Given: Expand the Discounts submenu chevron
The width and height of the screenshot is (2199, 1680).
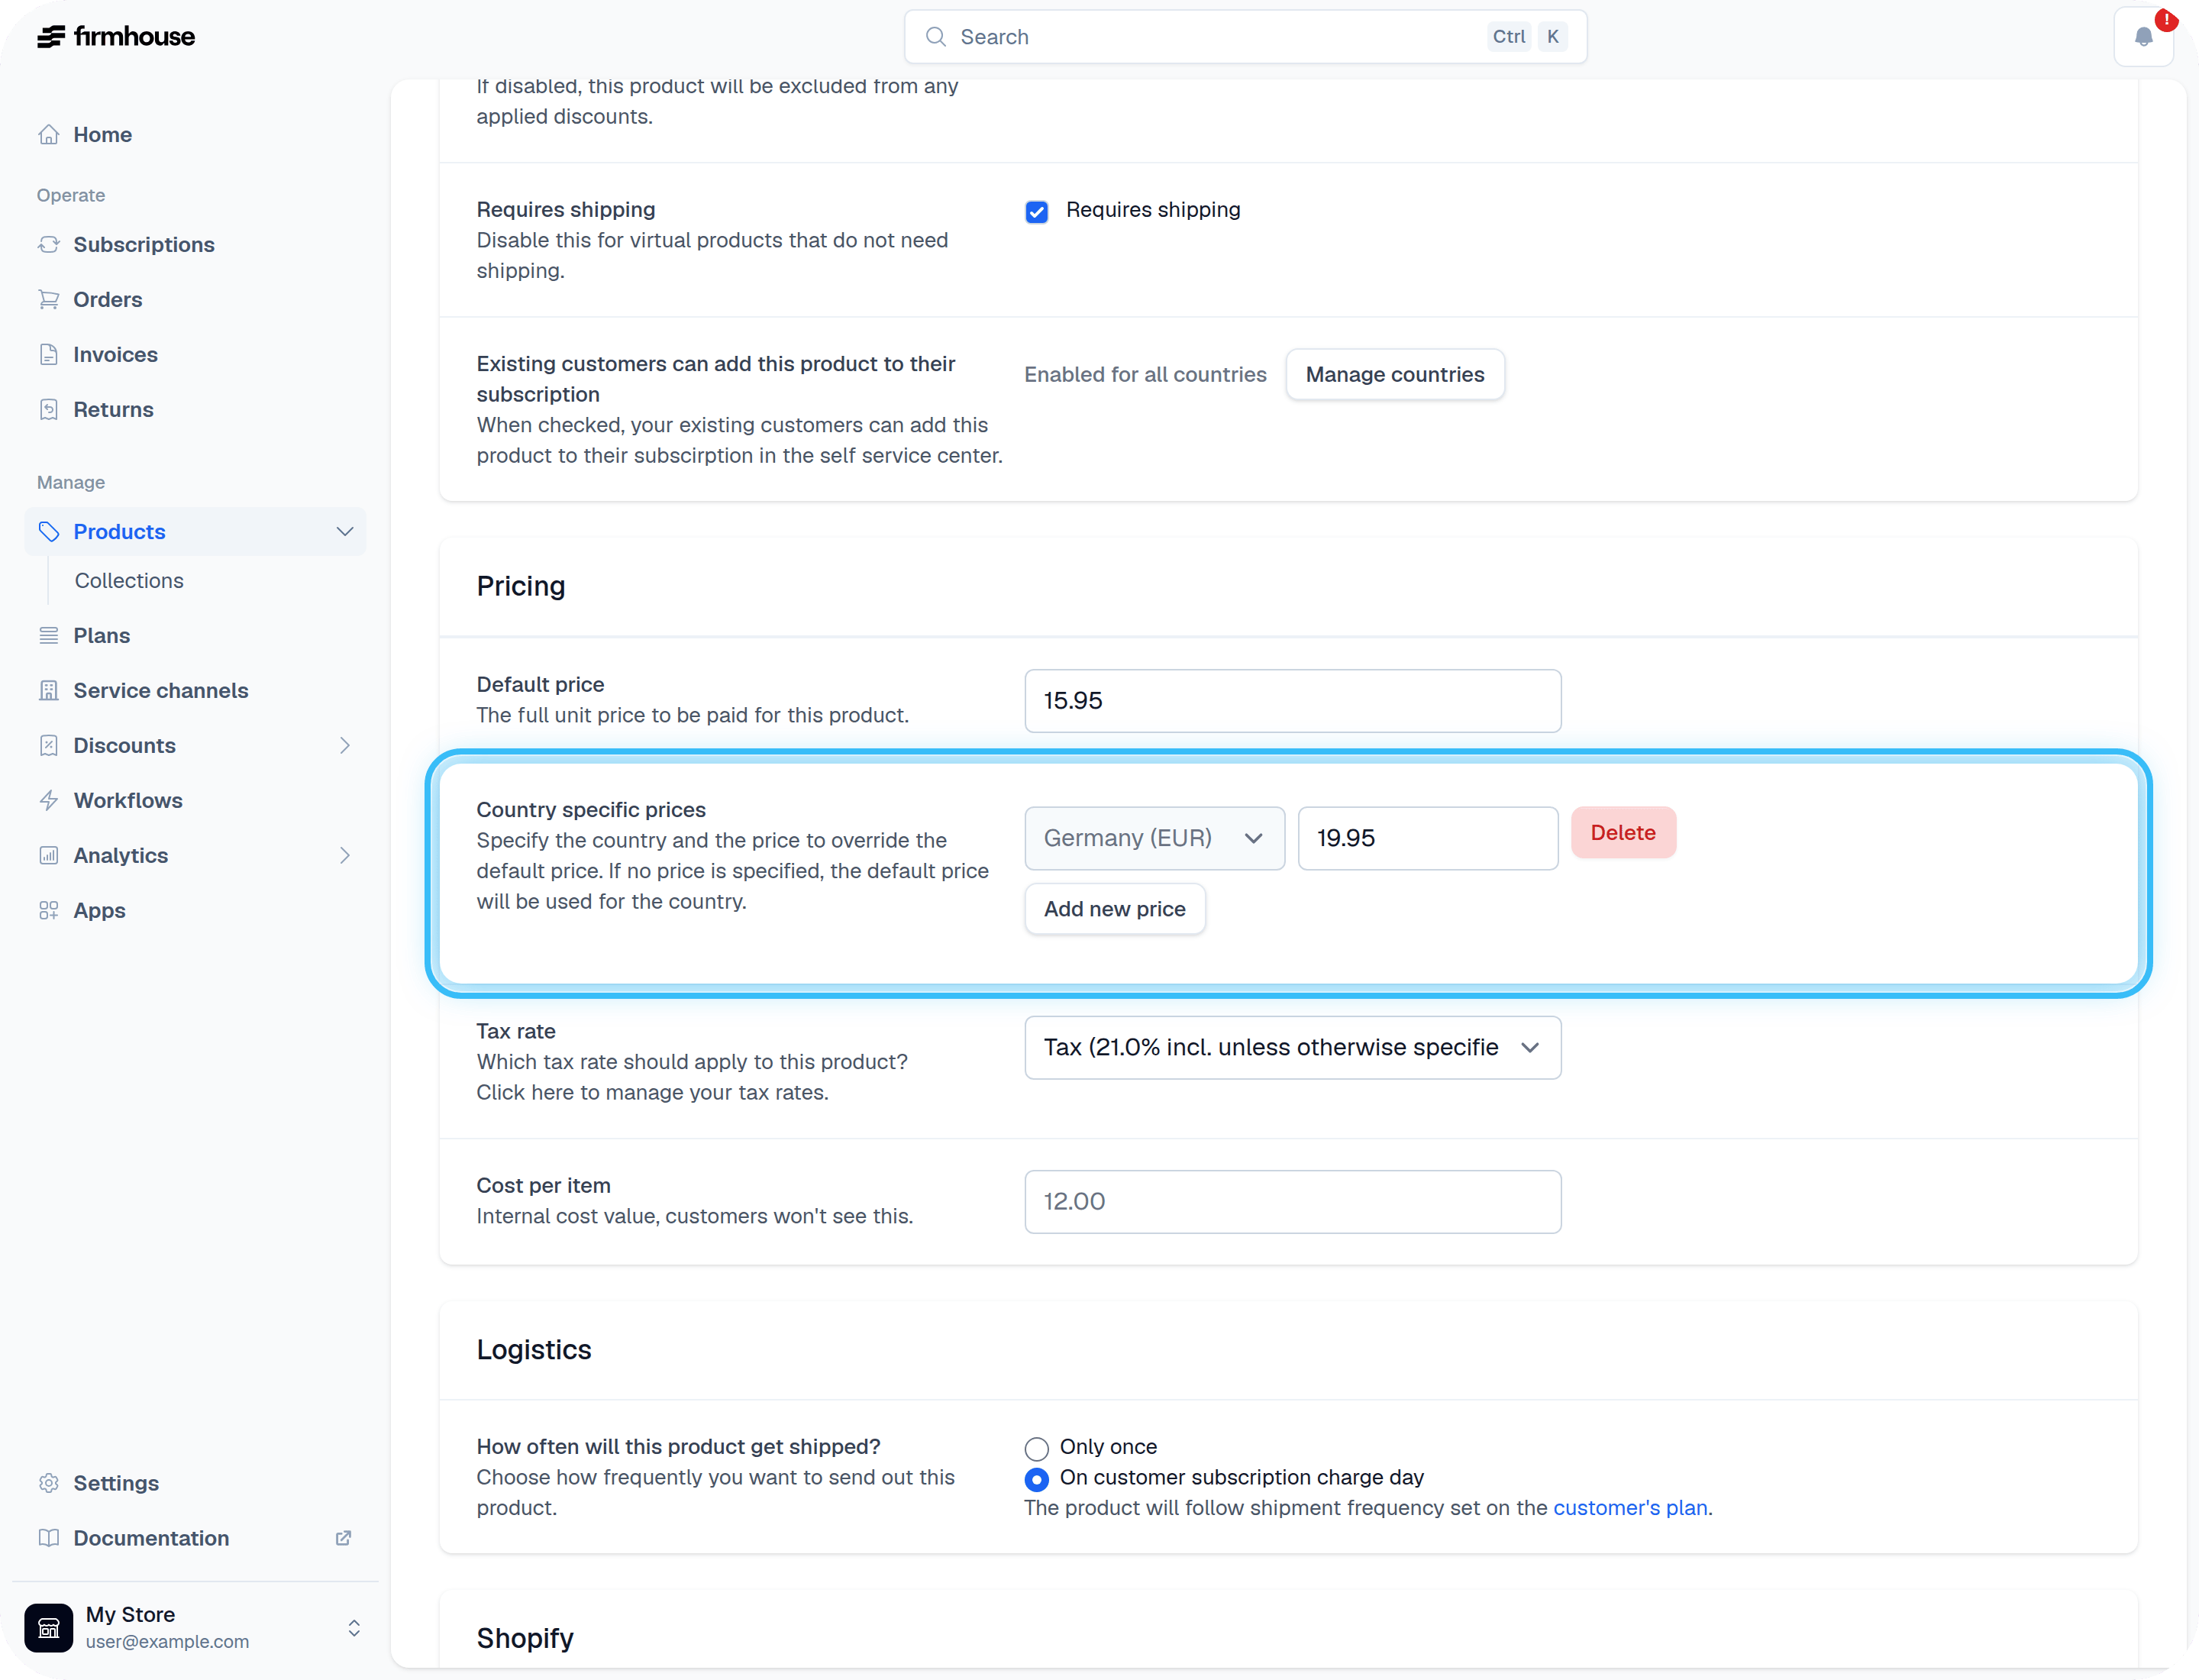Looking at the screenshot, I should click(345, 746).
